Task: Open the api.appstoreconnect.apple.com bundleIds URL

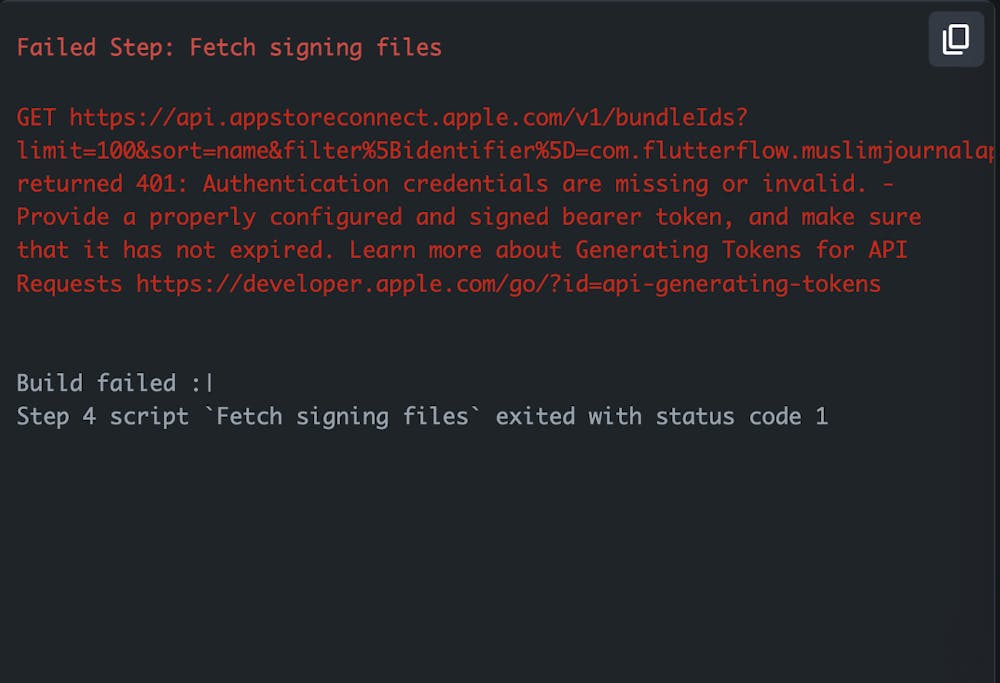Action: (408, 117)
